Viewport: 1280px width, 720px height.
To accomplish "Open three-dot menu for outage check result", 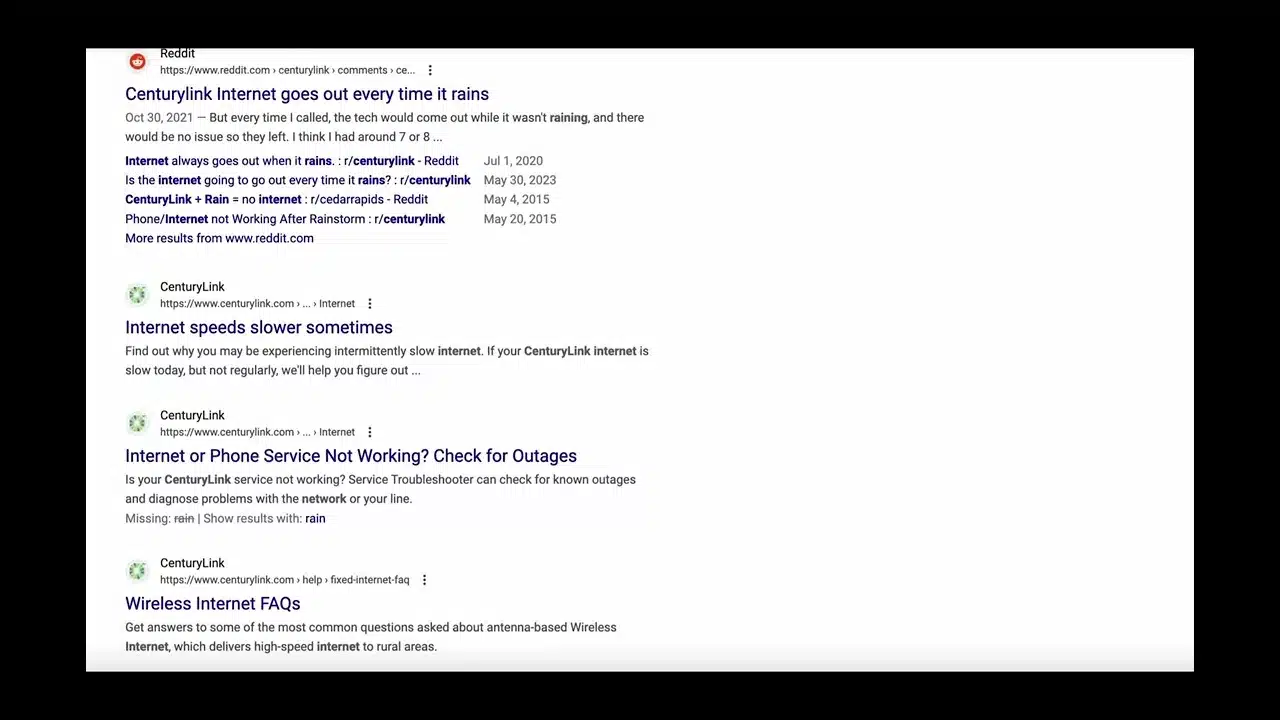I will [370, 432].
